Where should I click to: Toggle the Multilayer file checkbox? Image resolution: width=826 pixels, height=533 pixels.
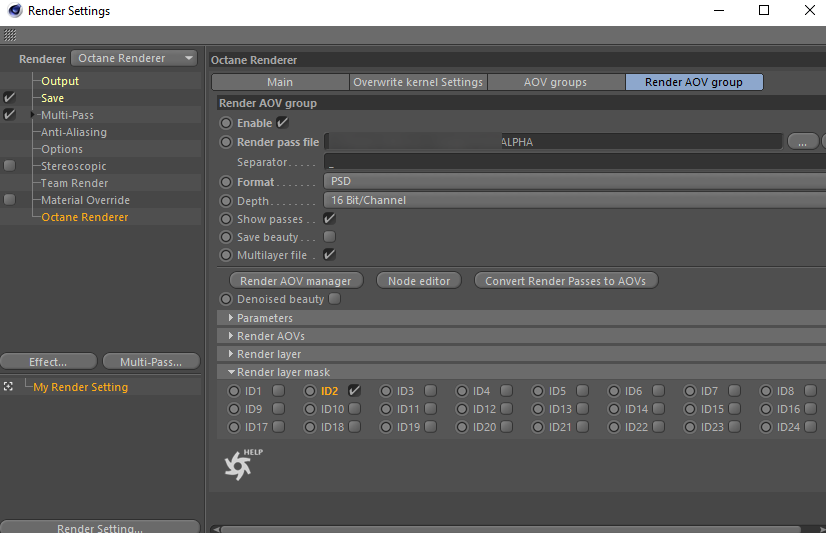pyautogui.click(x=329, y=254)
